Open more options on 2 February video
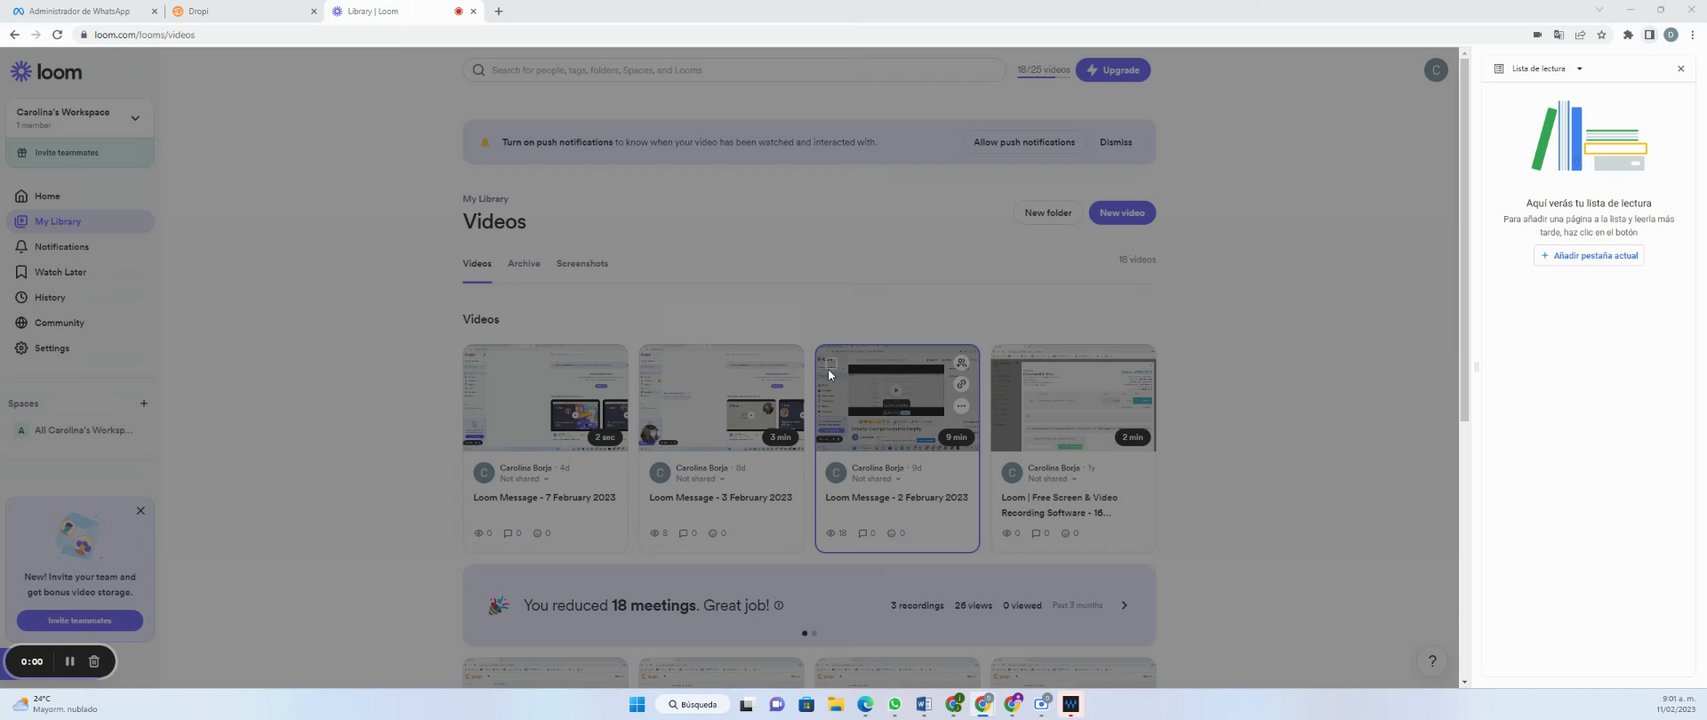 (961, 406)
